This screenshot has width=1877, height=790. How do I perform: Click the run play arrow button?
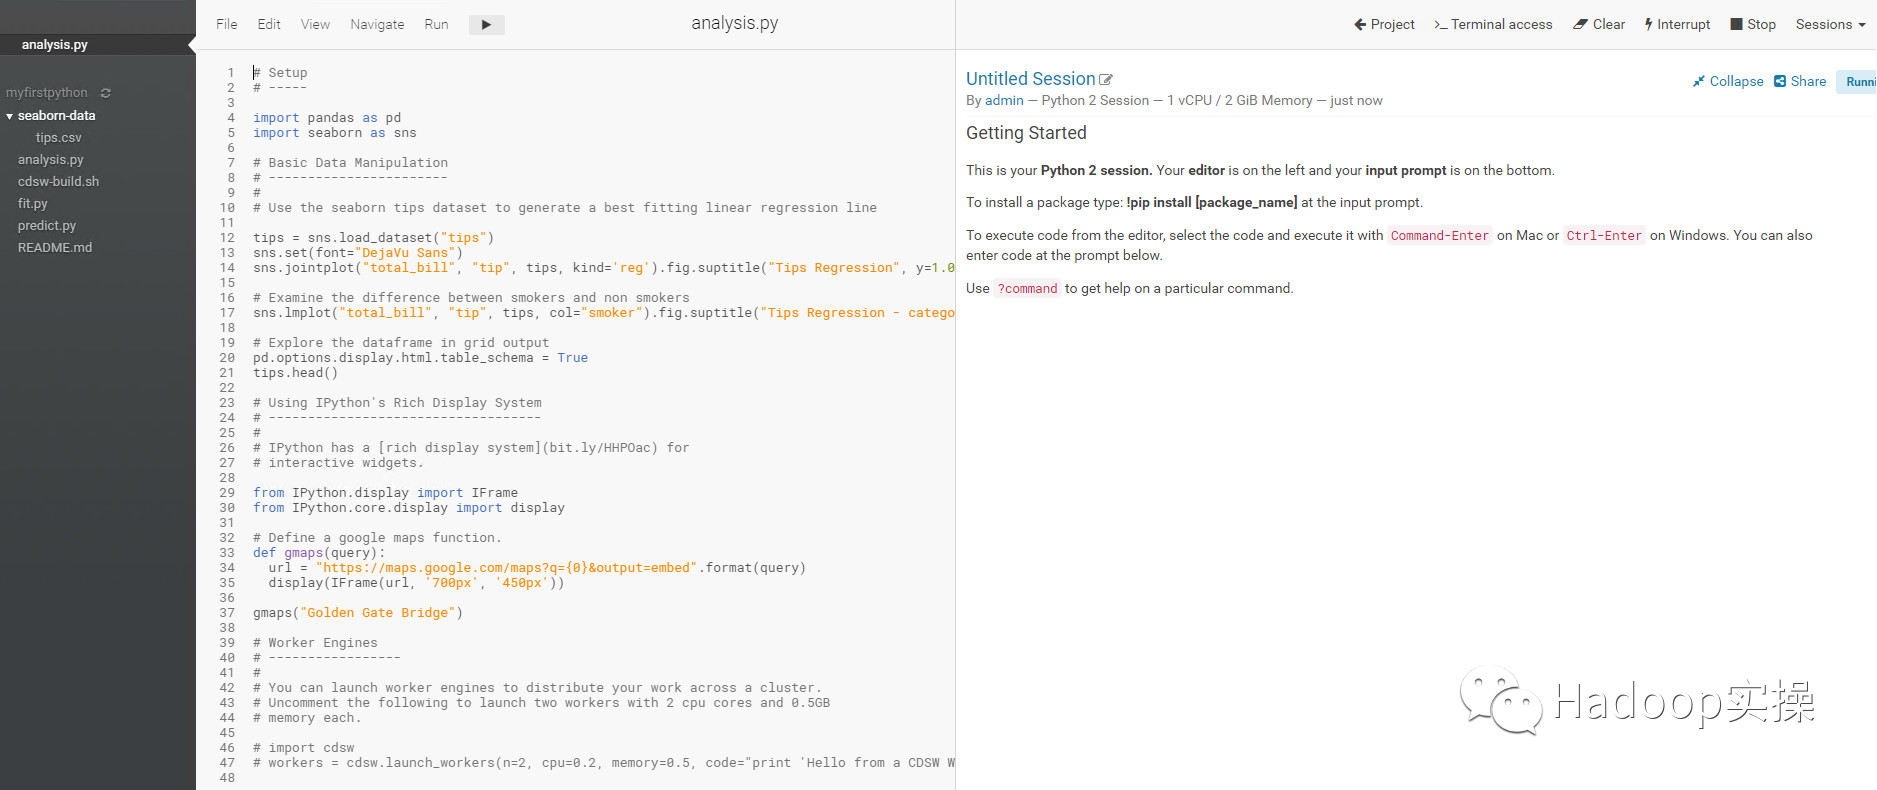tap(486, 25)
